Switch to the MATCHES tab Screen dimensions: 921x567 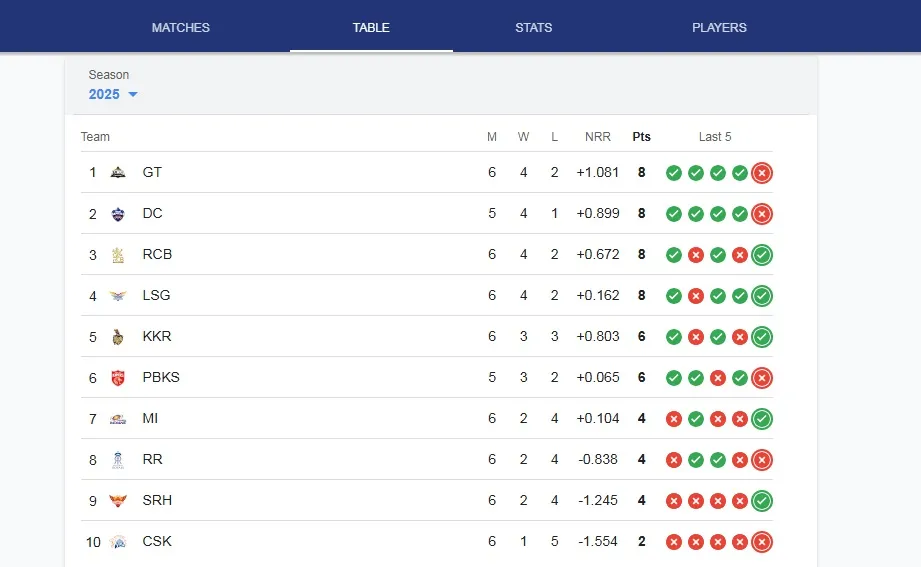coord(181,27)
